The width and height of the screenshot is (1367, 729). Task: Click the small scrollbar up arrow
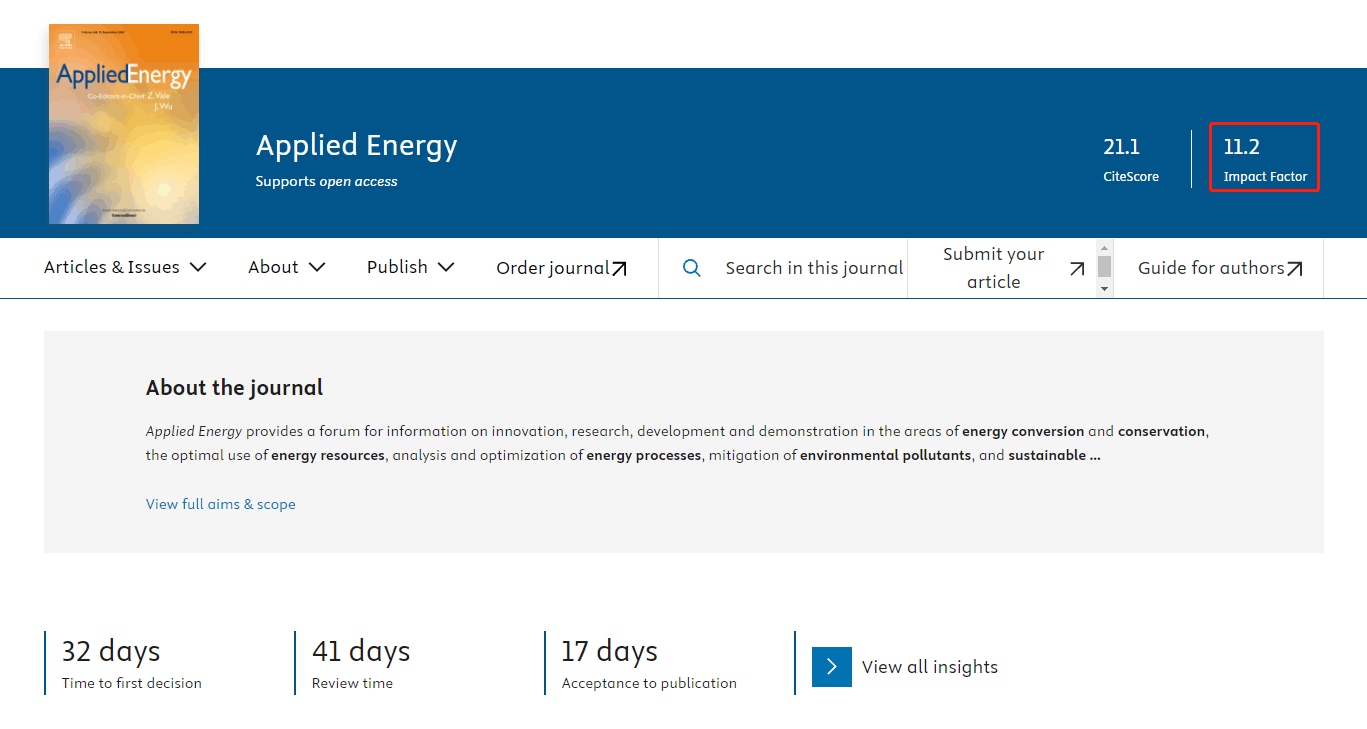[1105, 247]
